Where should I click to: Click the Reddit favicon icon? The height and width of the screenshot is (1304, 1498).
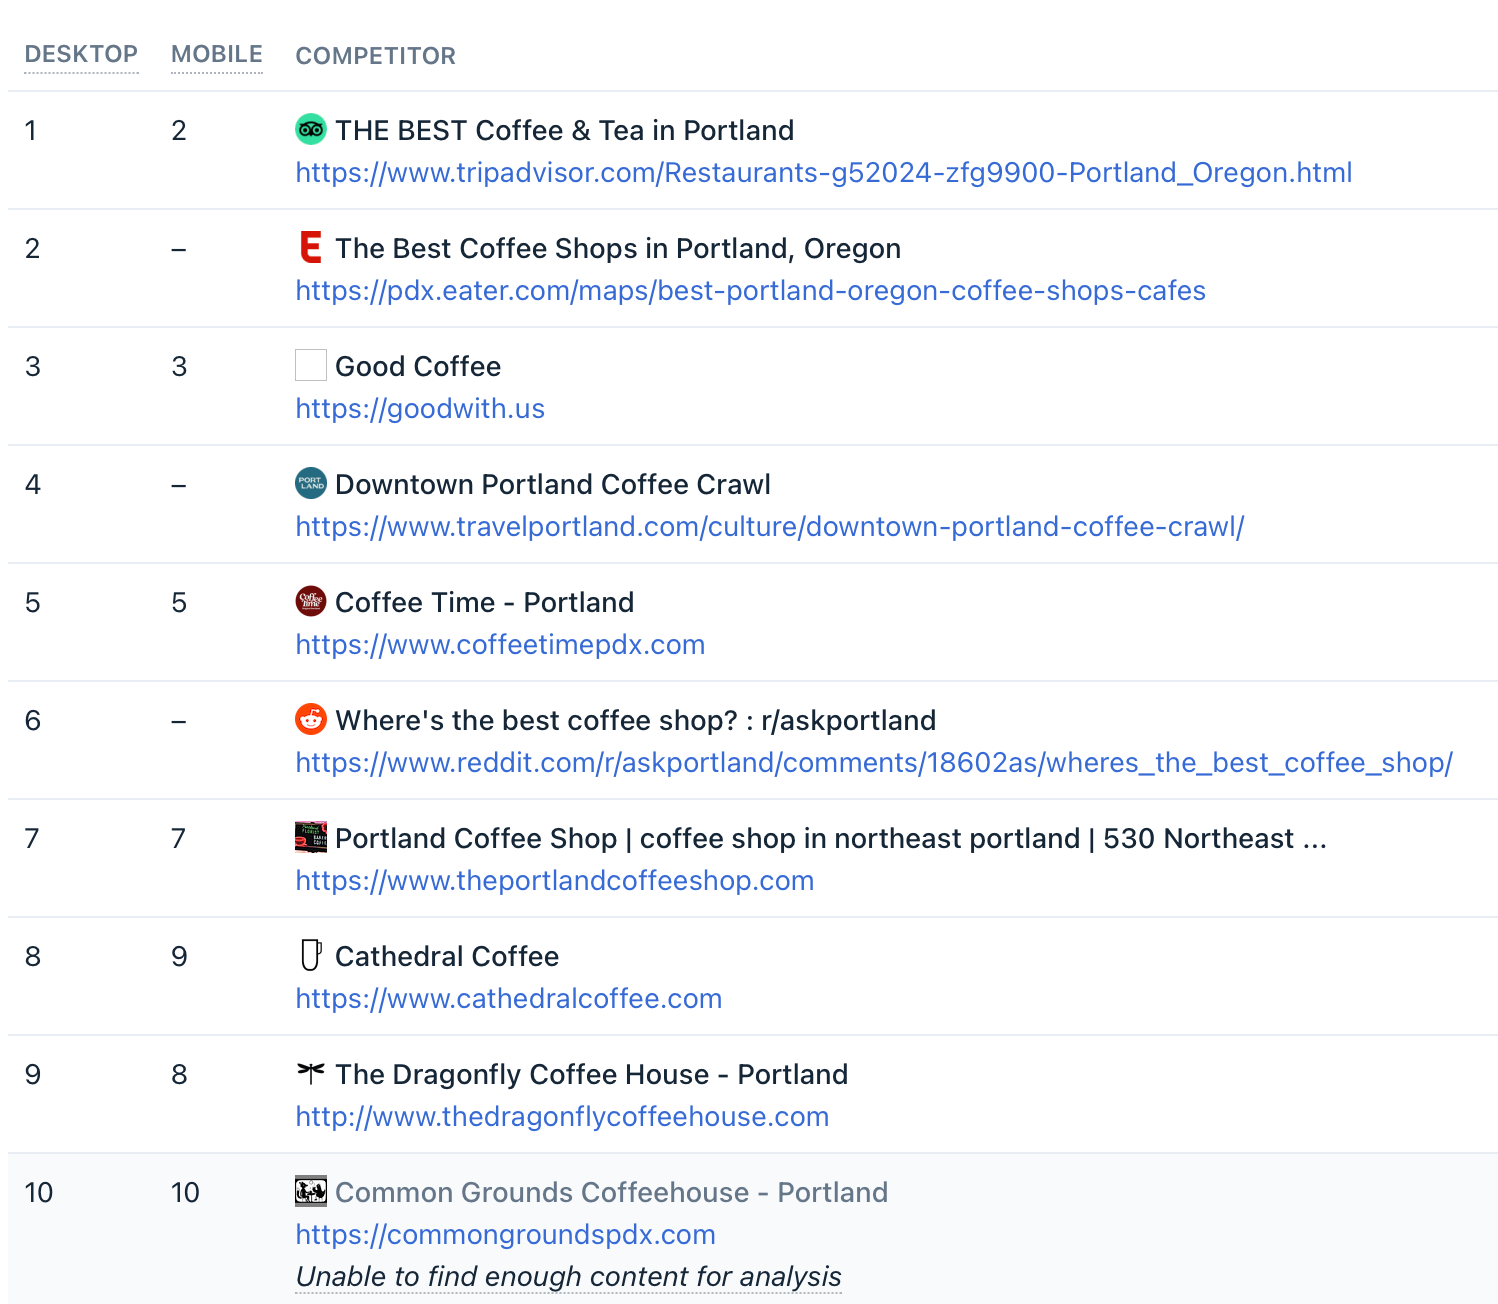tap(311, 719)
